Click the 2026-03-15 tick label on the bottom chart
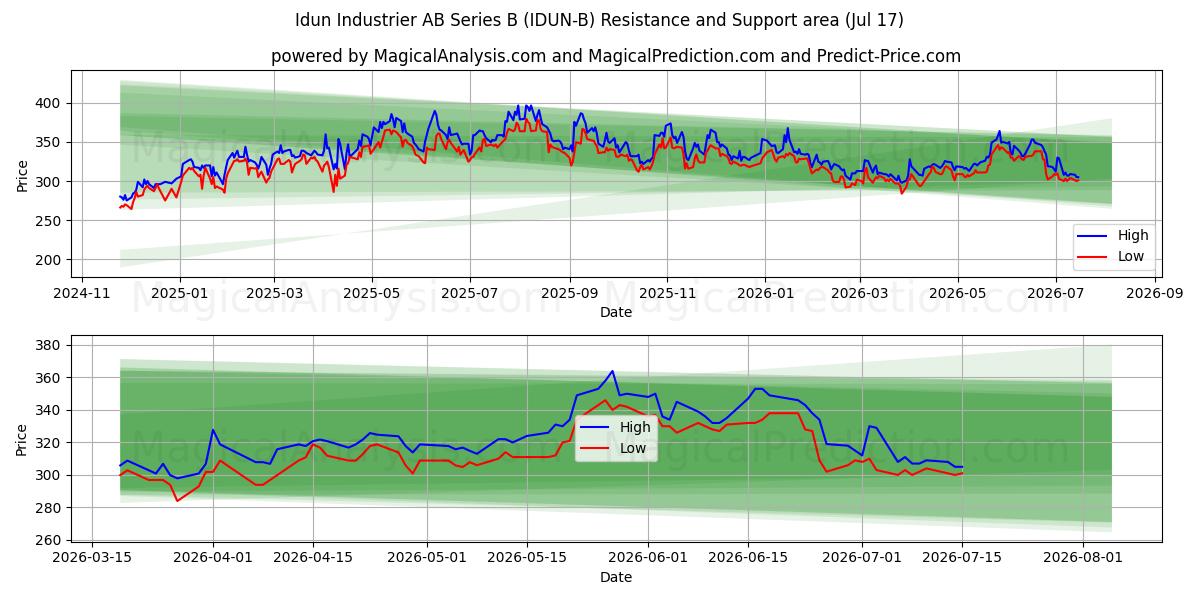The height and width of the screenshot is (600, 1200). (92, 559)
